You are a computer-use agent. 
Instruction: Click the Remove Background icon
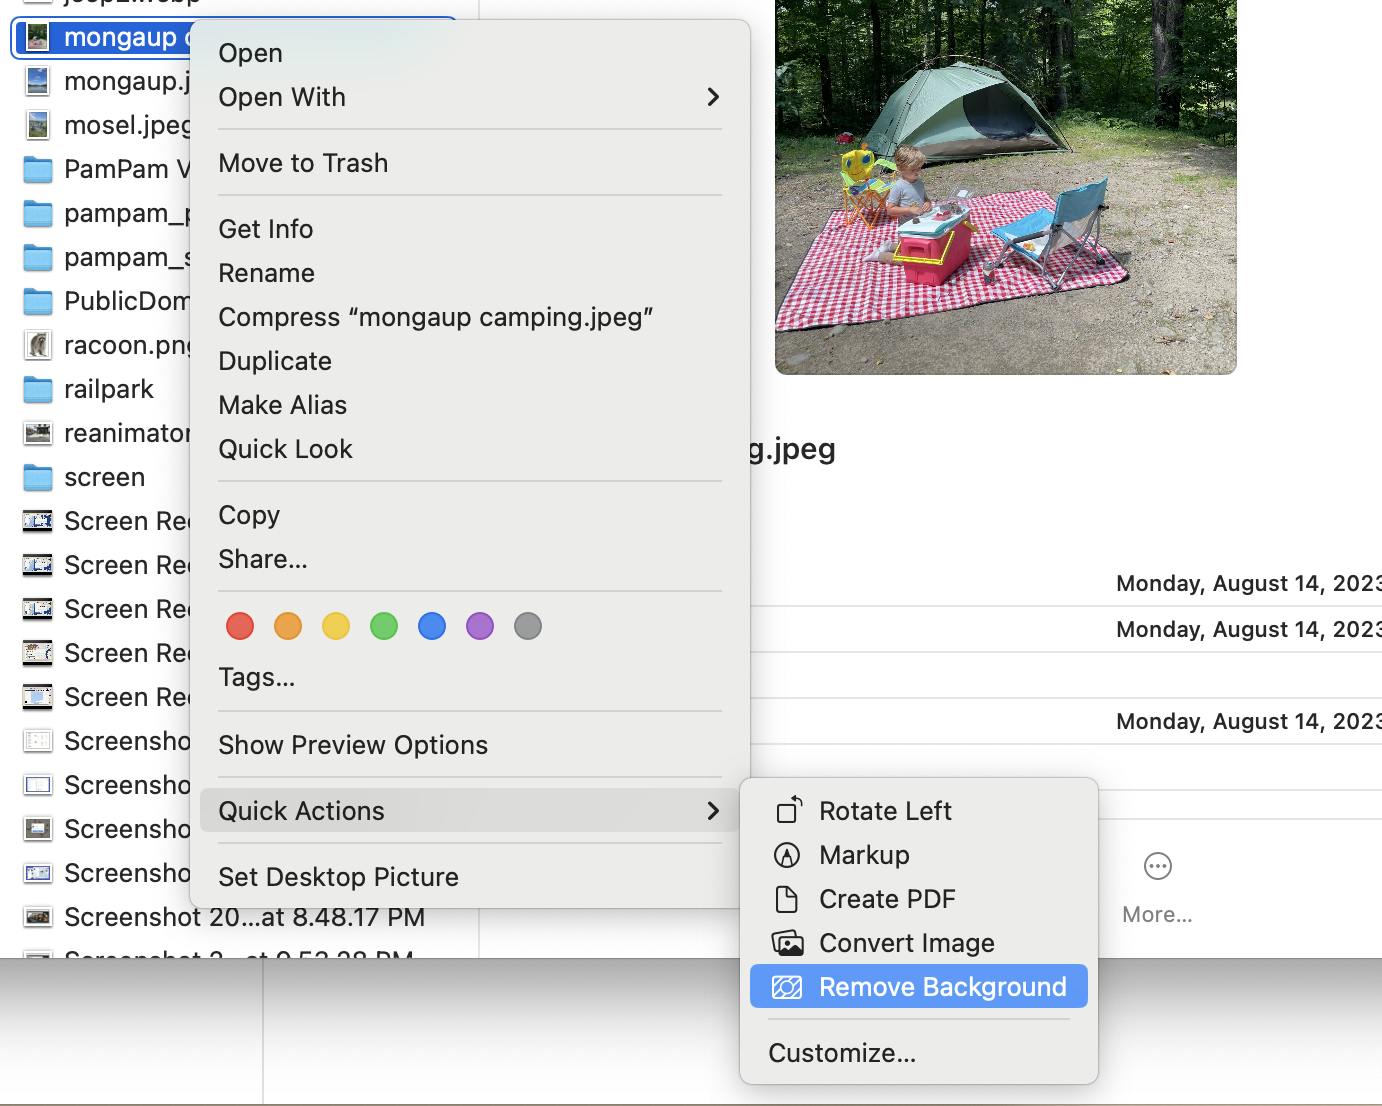click(788, 987)
